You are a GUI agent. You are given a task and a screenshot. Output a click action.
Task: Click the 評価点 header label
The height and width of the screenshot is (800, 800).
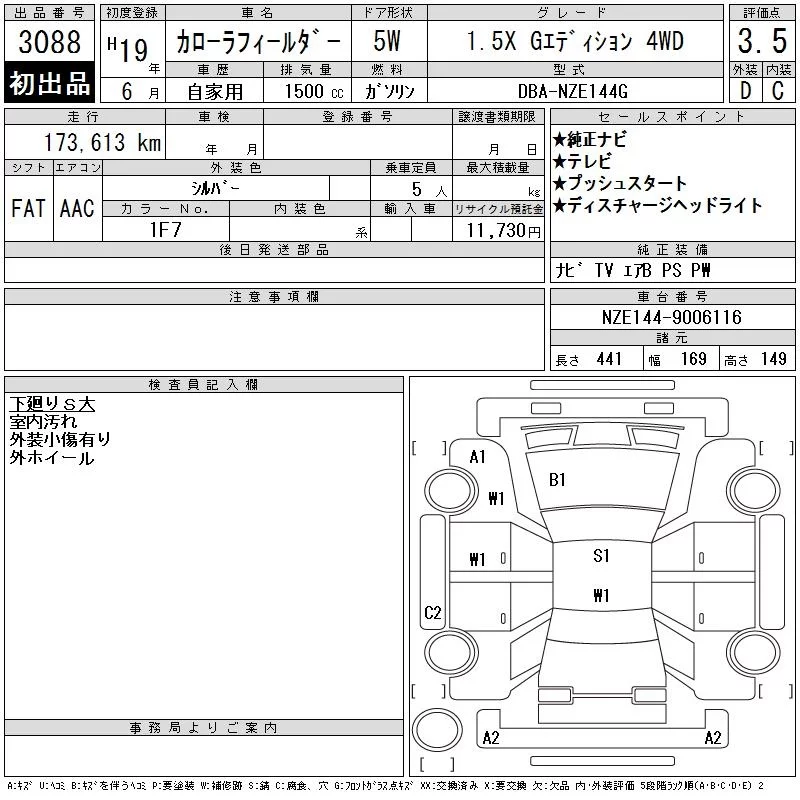coord(762,12)
